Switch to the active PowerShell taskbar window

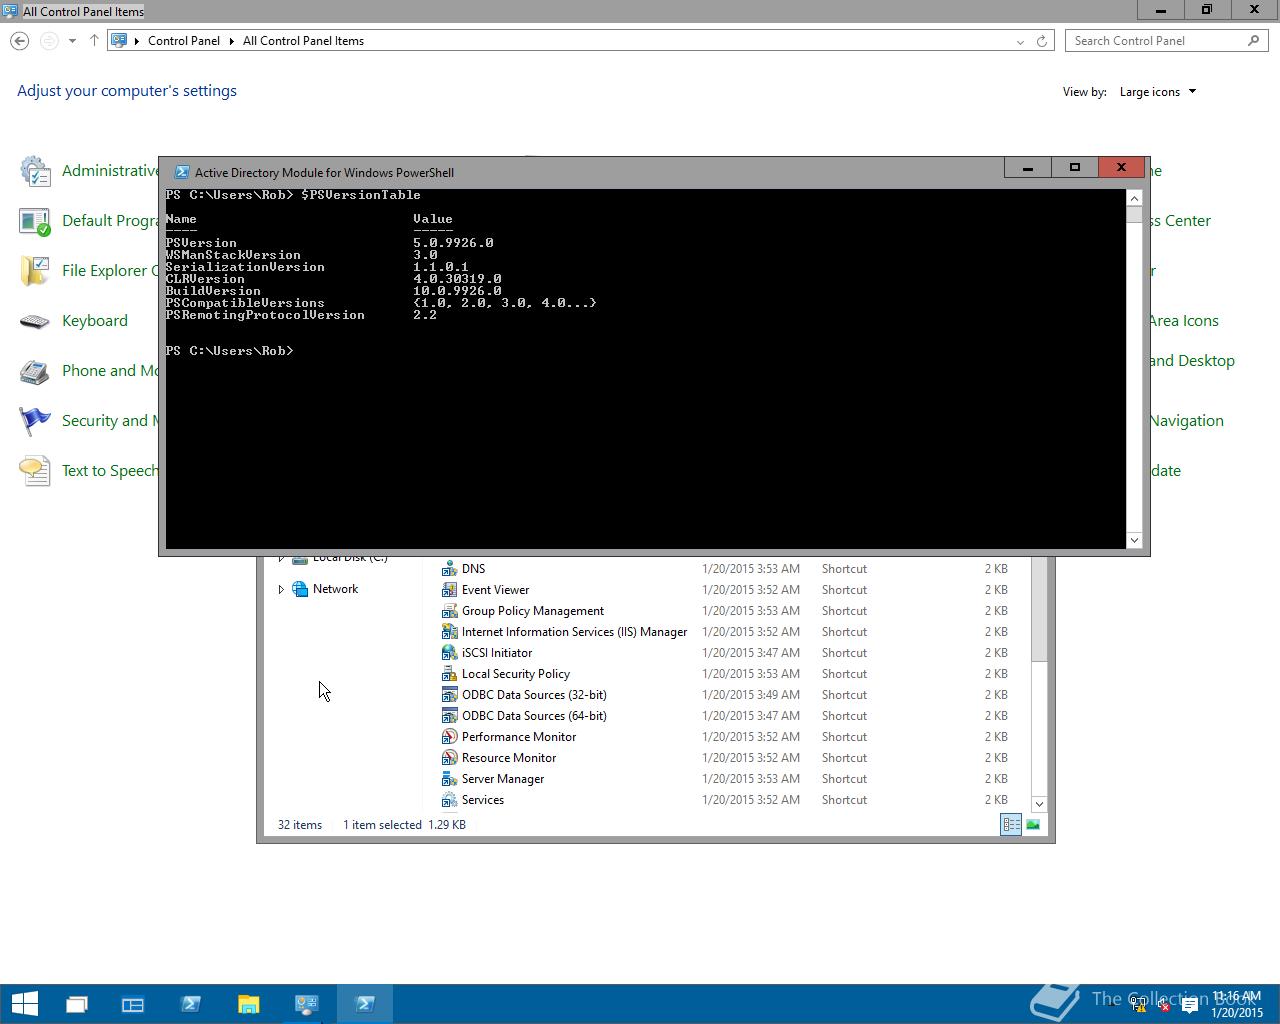pos(364,1004)
